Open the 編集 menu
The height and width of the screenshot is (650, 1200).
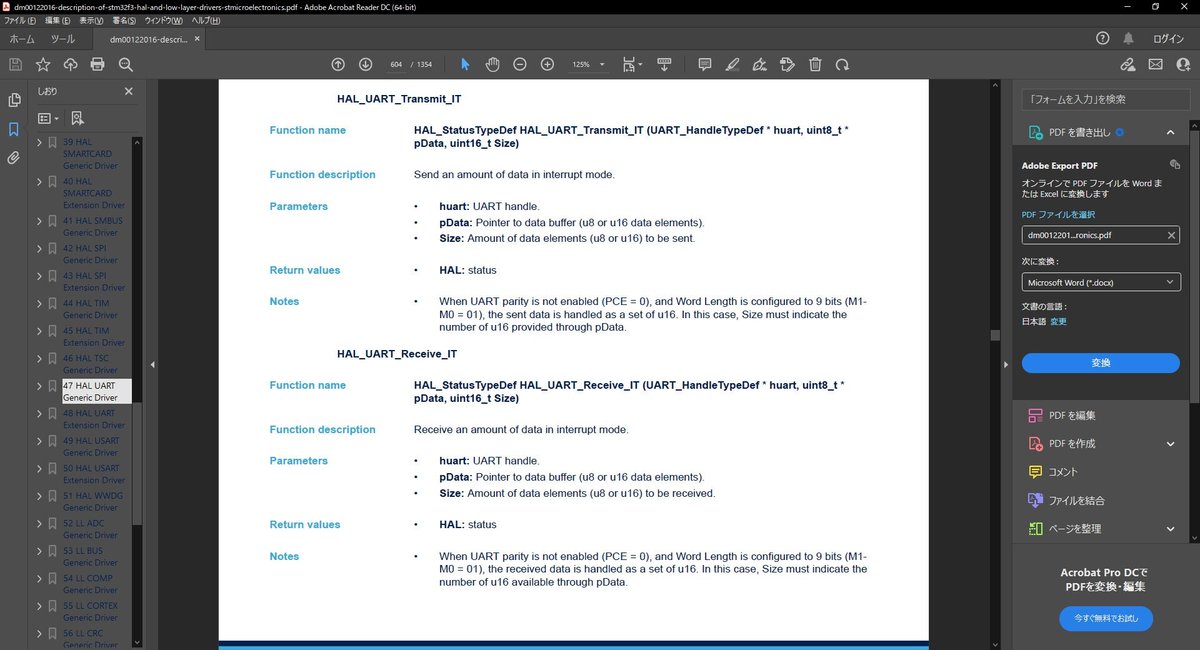(59, 20)
